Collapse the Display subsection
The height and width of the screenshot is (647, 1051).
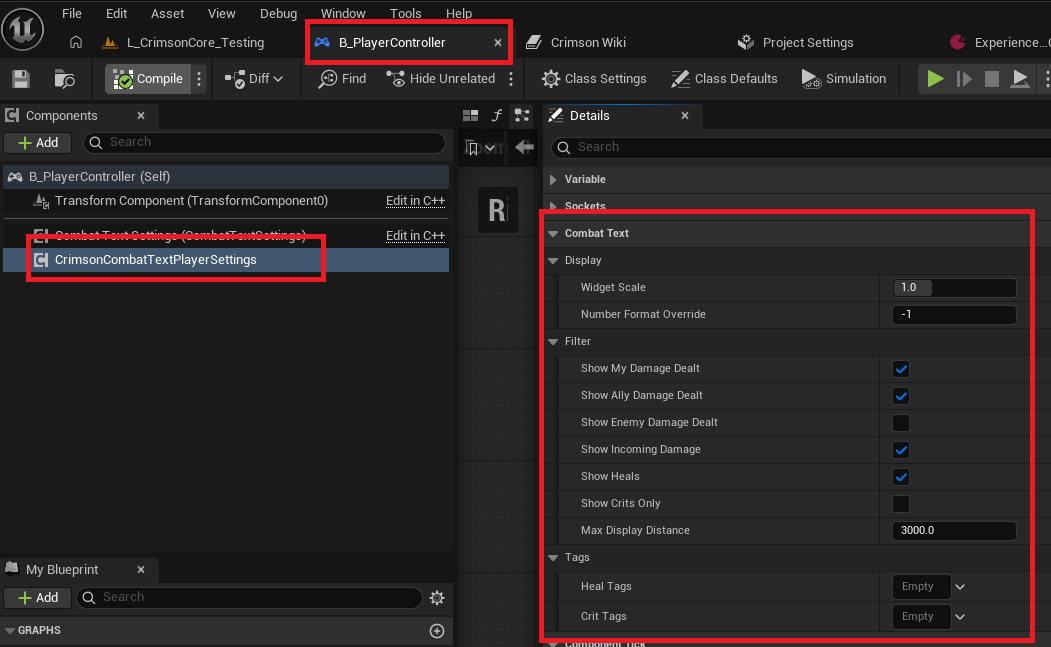tap(553, 260)
